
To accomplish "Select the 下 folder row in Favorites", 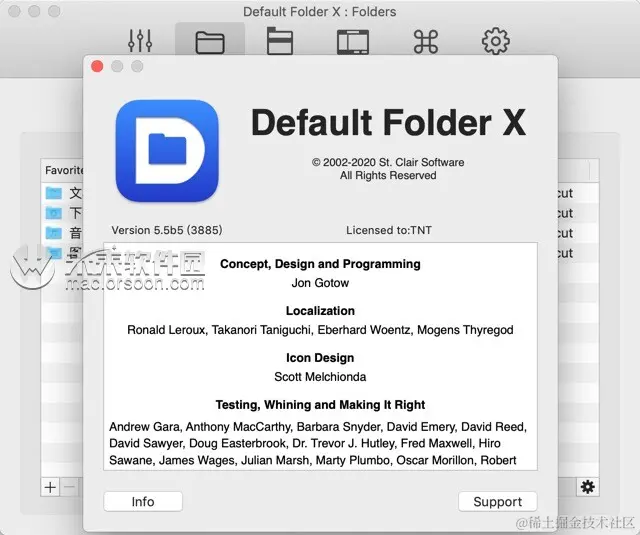I will point(62,213).
